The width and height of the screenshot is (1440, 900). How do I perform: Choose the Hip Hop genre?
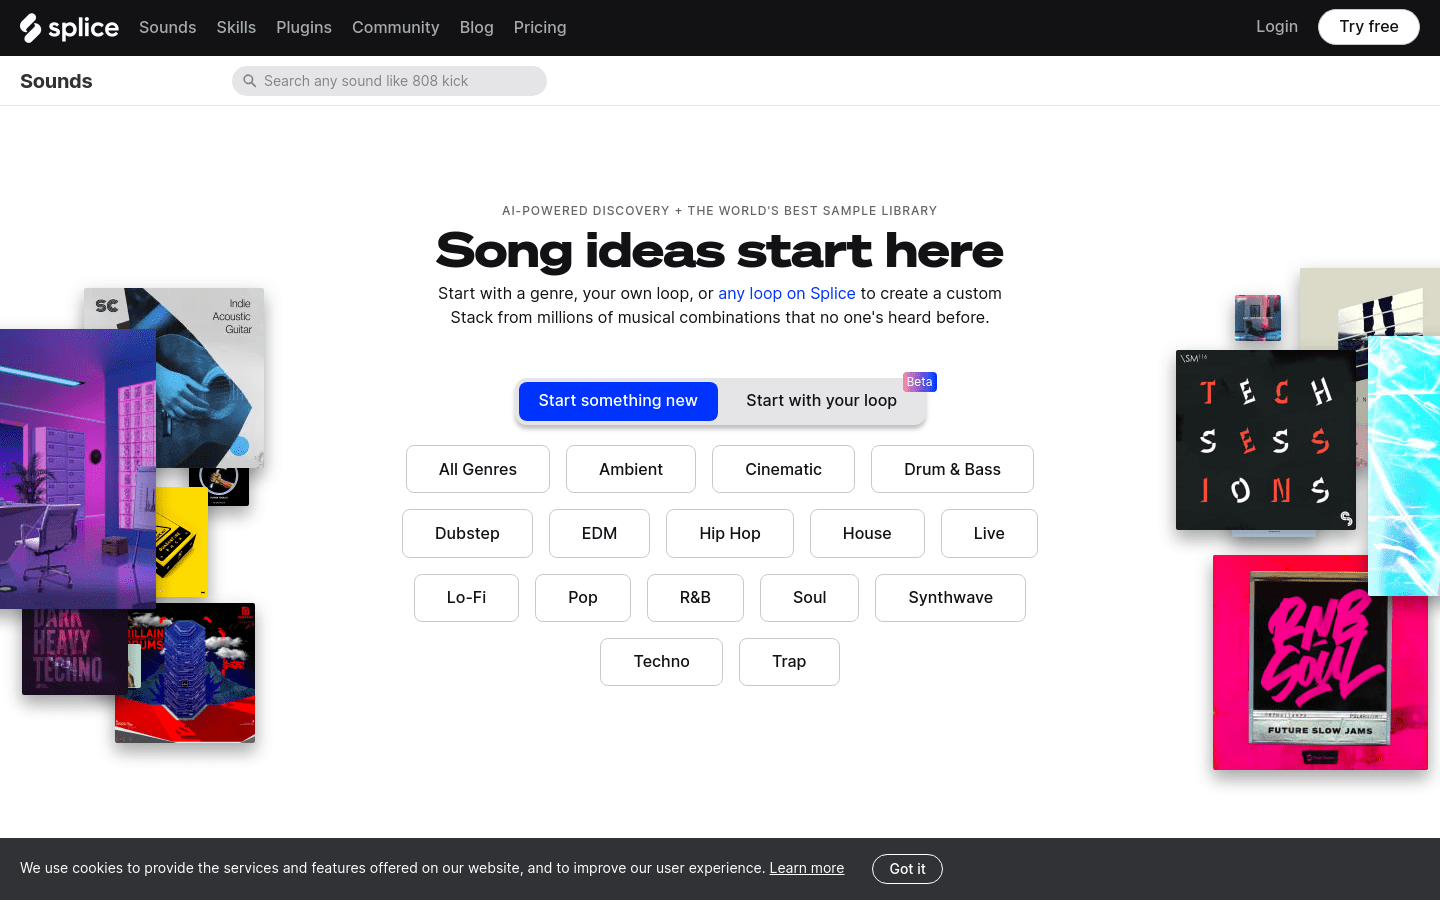tap(730, 533)
